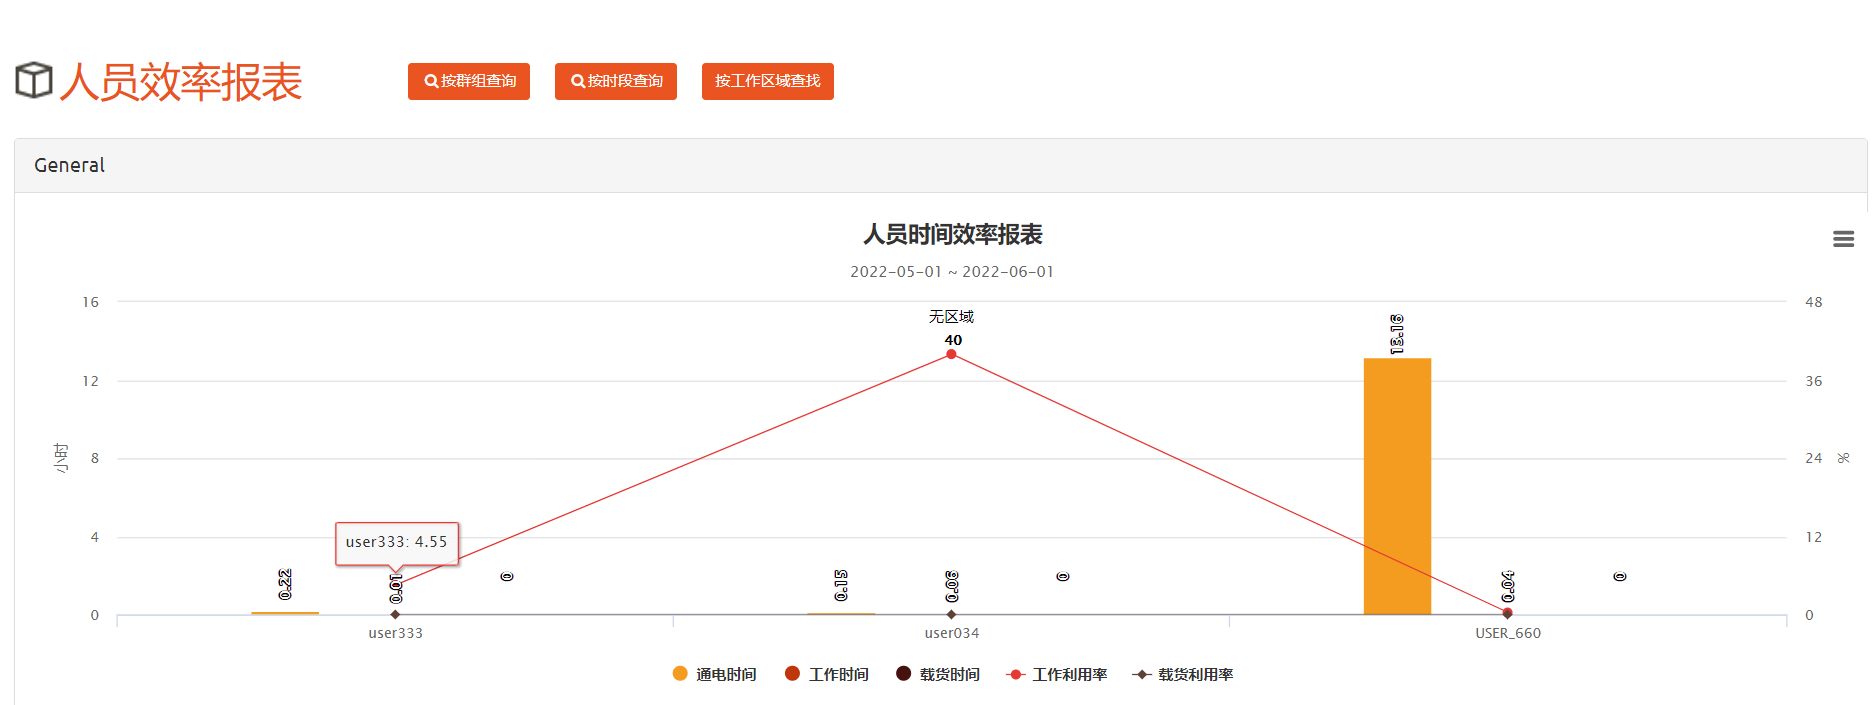Click the 按工作区域查找 button
Screen dimensions: 1872x705
click(x=767, y=82)
